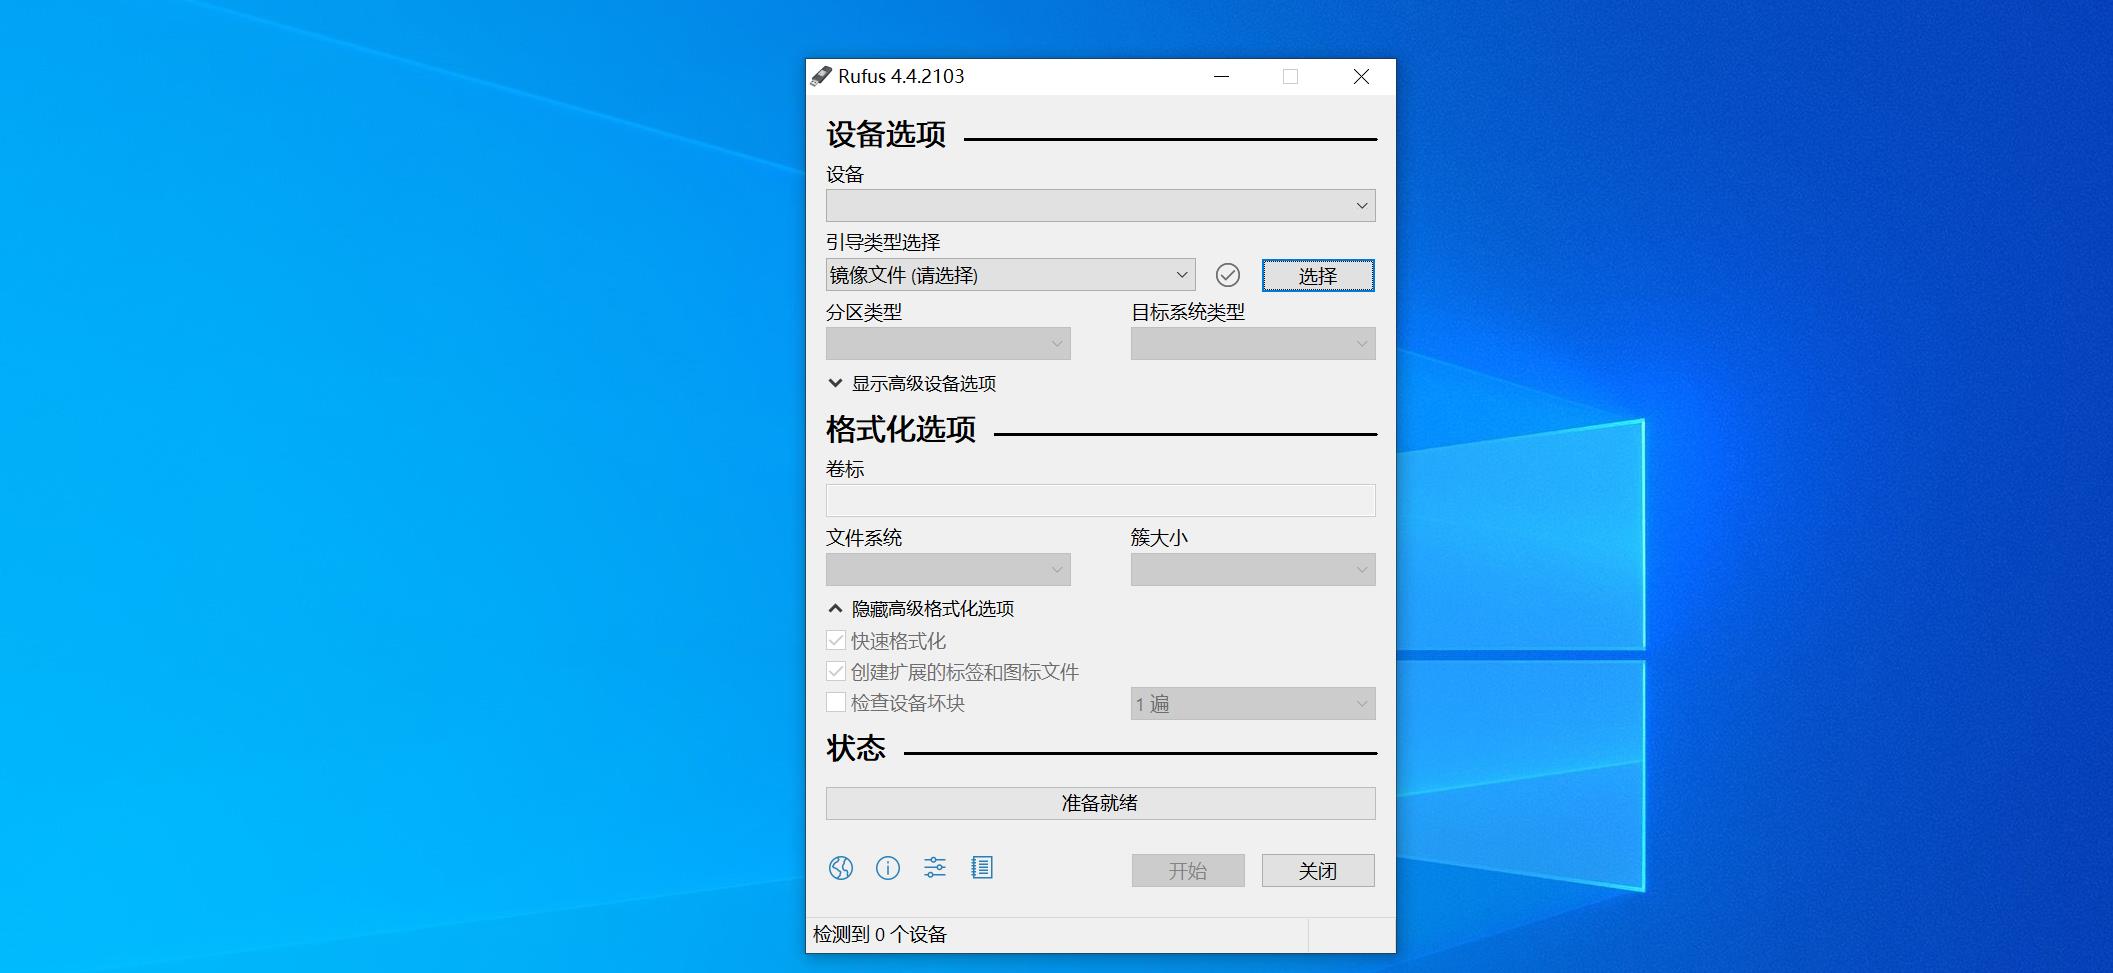Image resolution: width=2113 pixels, height=973 pixels.
Task: Click the 关闭 button
Action: [x=1318, y=870]
